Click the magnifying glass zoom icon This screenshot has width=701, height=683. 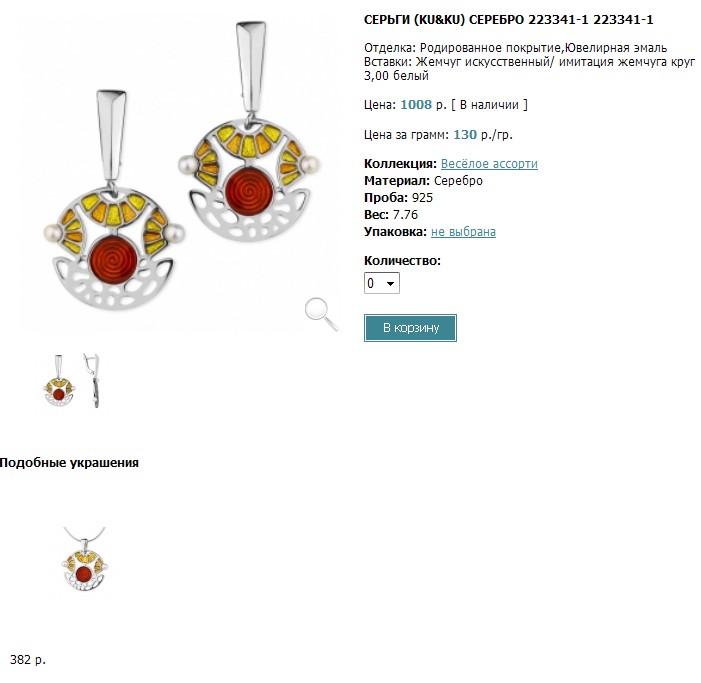pyautogui.click(x=321, y=315)
